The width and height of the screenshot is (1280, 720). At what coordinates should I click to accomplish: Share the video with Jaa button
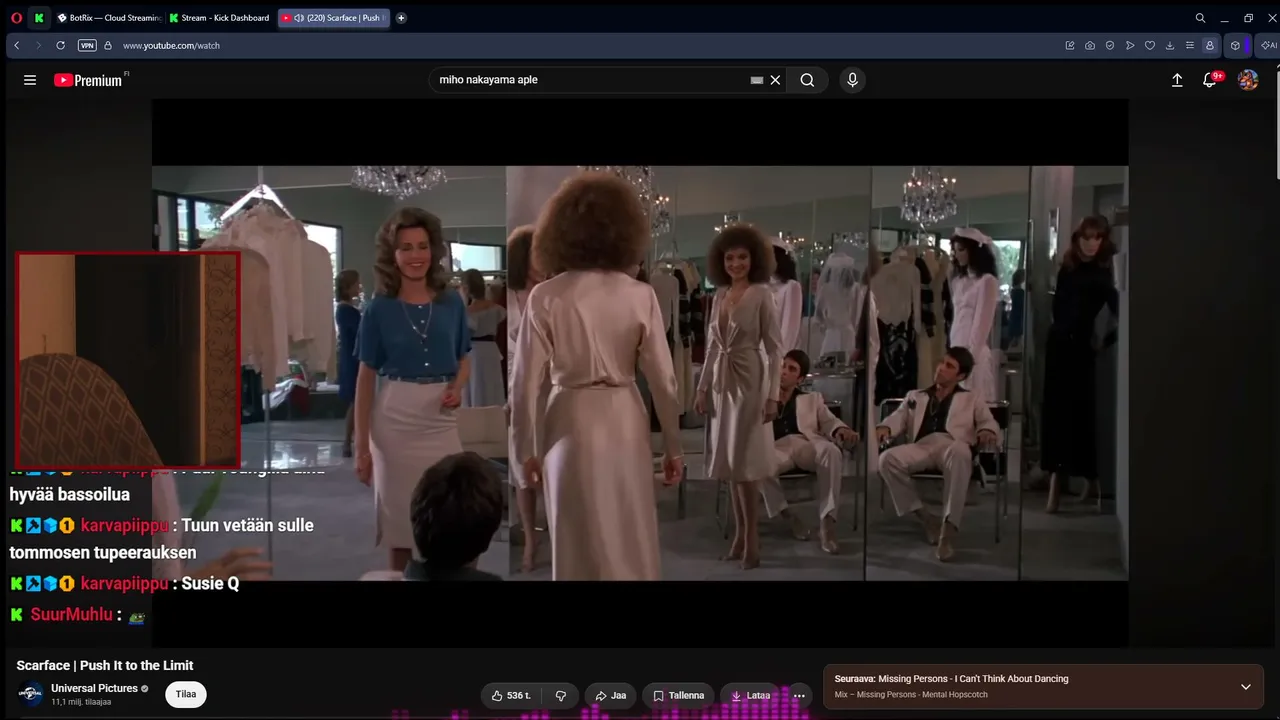(x=610, y=696)
